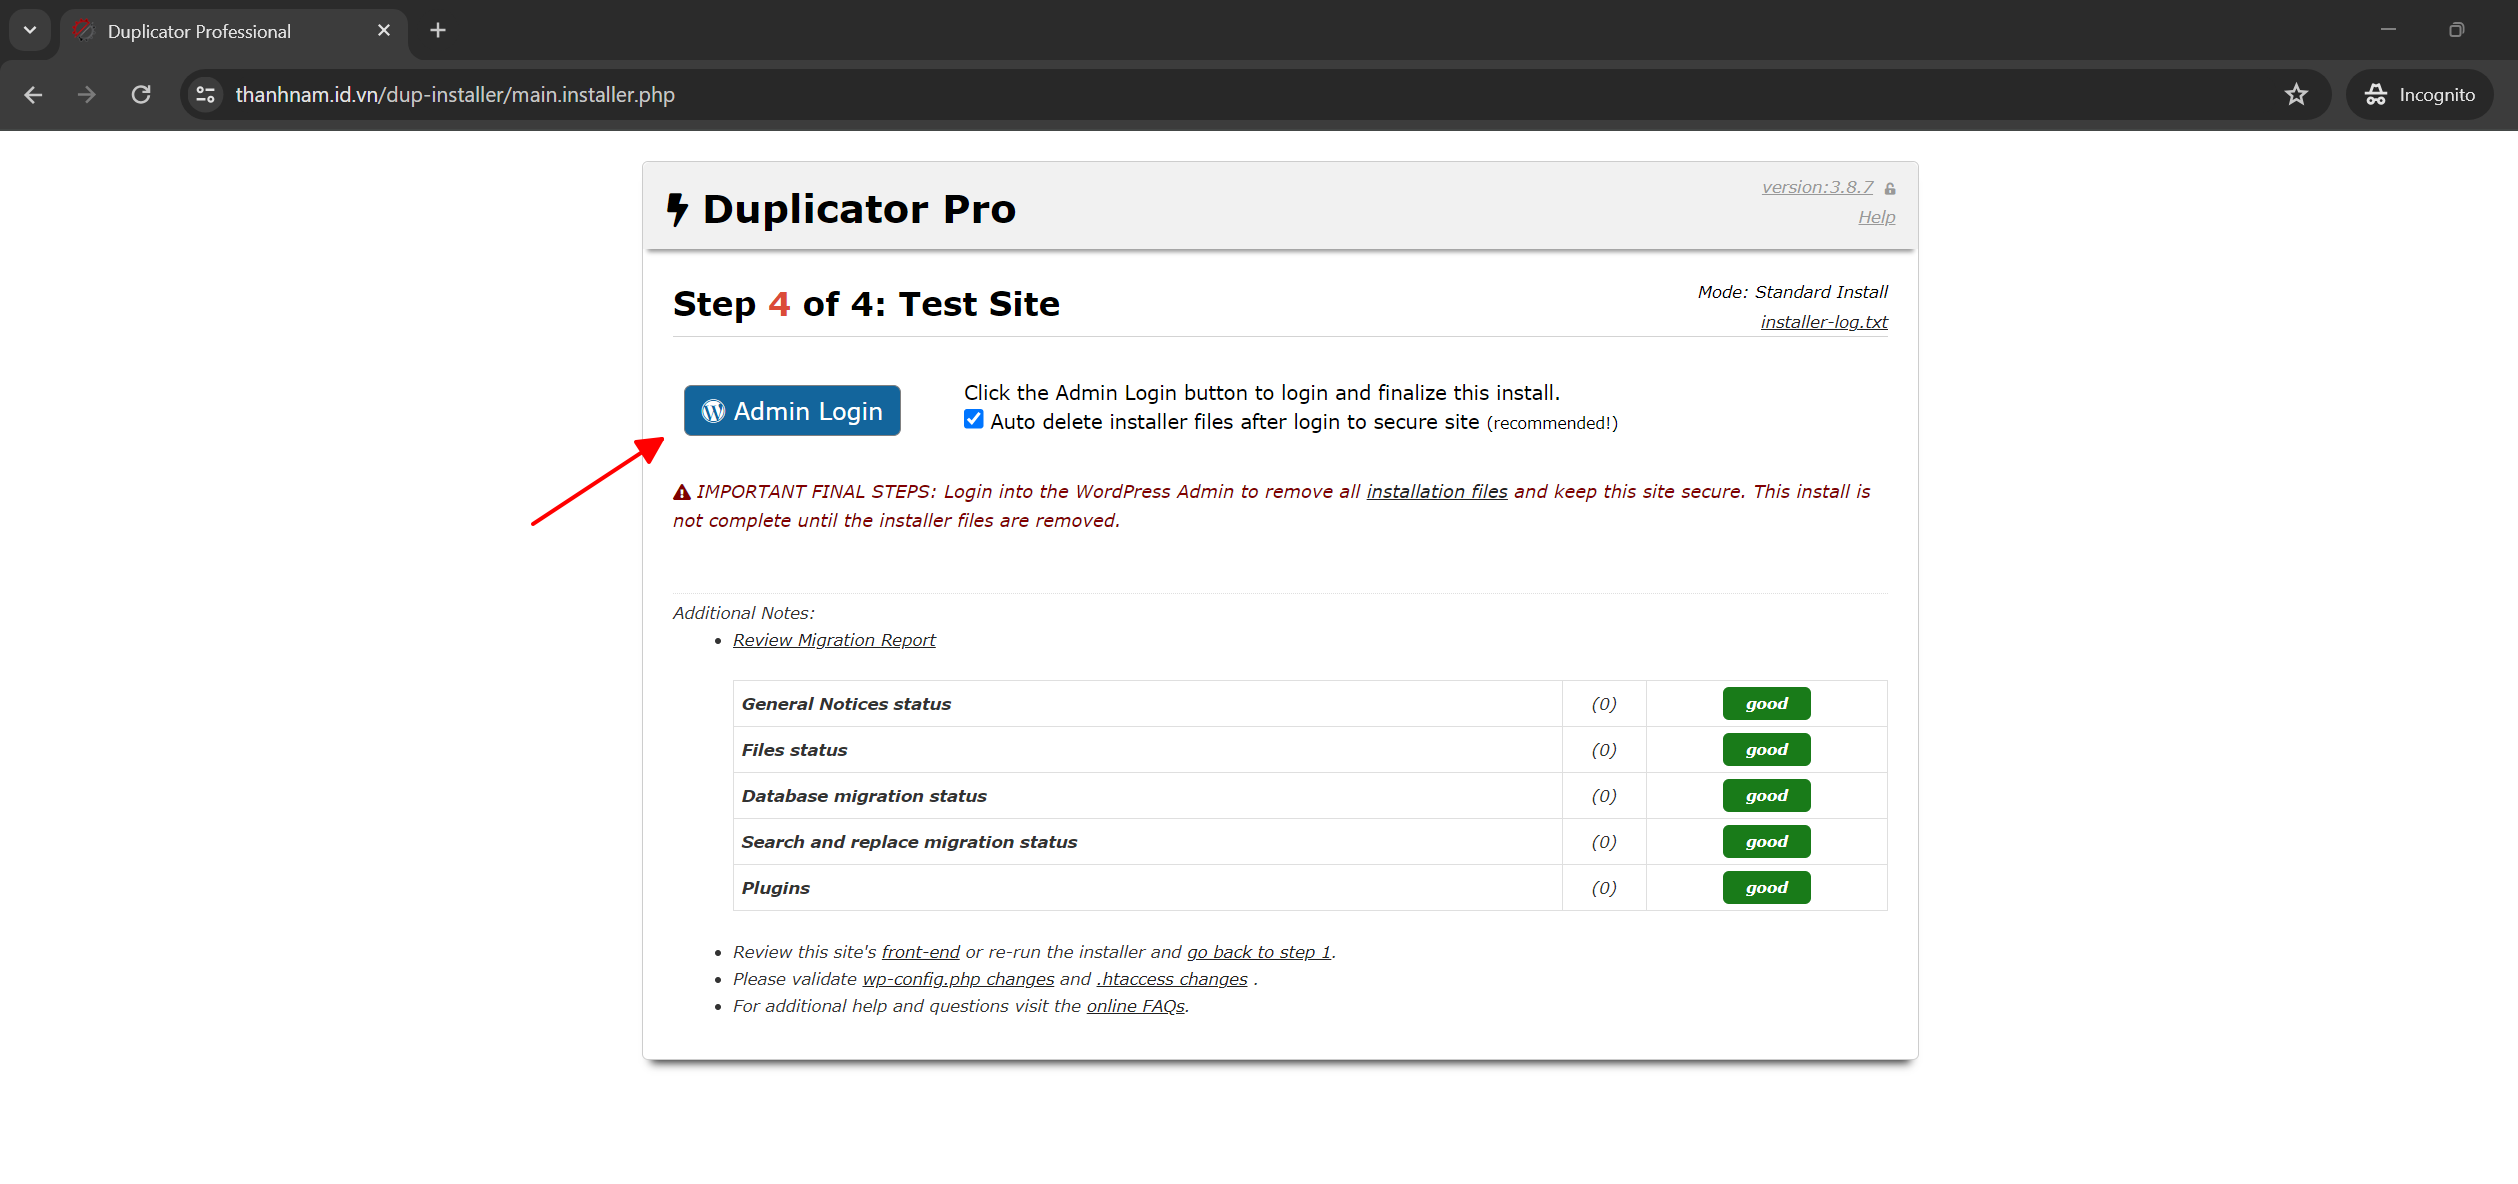Image resolution: width=2518 pixels, height=1184 pixels.
Task: Click the Files status good badge
Action: point(1766,750)
